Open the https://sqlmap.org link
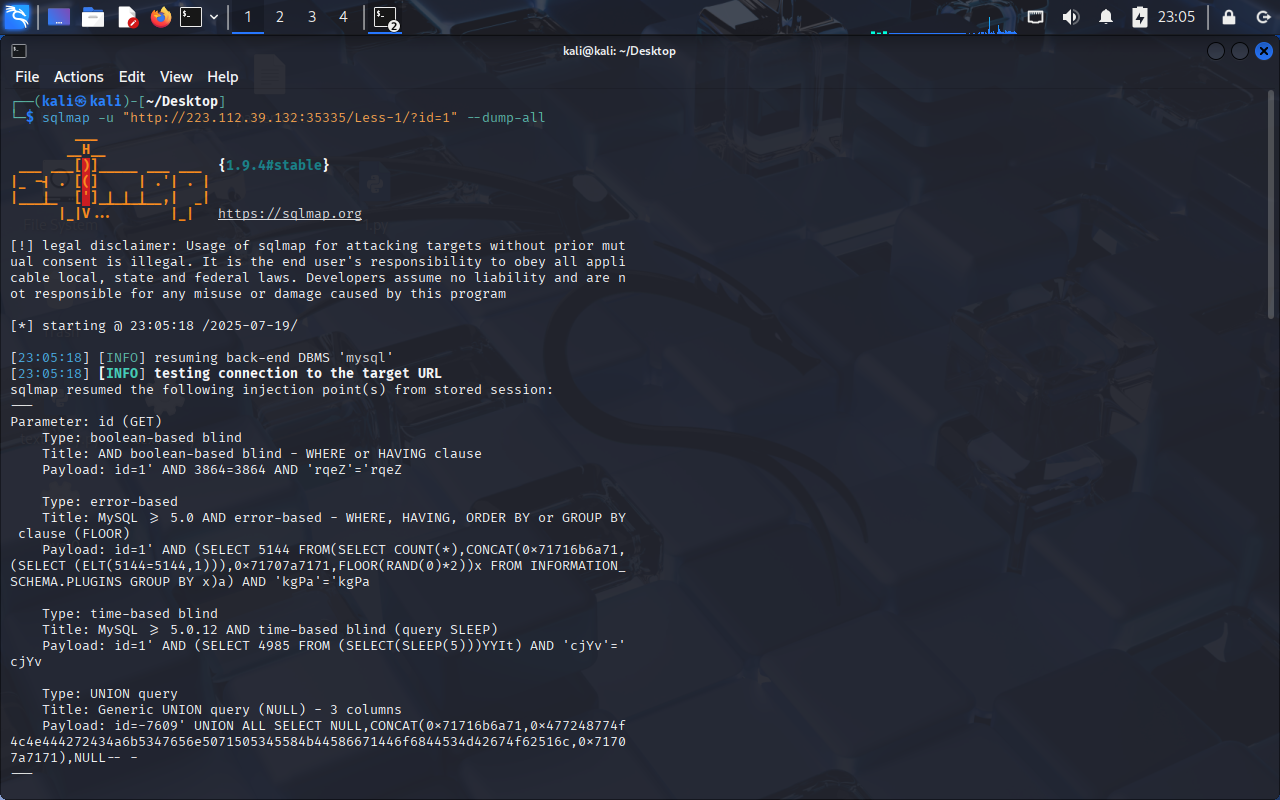 point(290,214)
